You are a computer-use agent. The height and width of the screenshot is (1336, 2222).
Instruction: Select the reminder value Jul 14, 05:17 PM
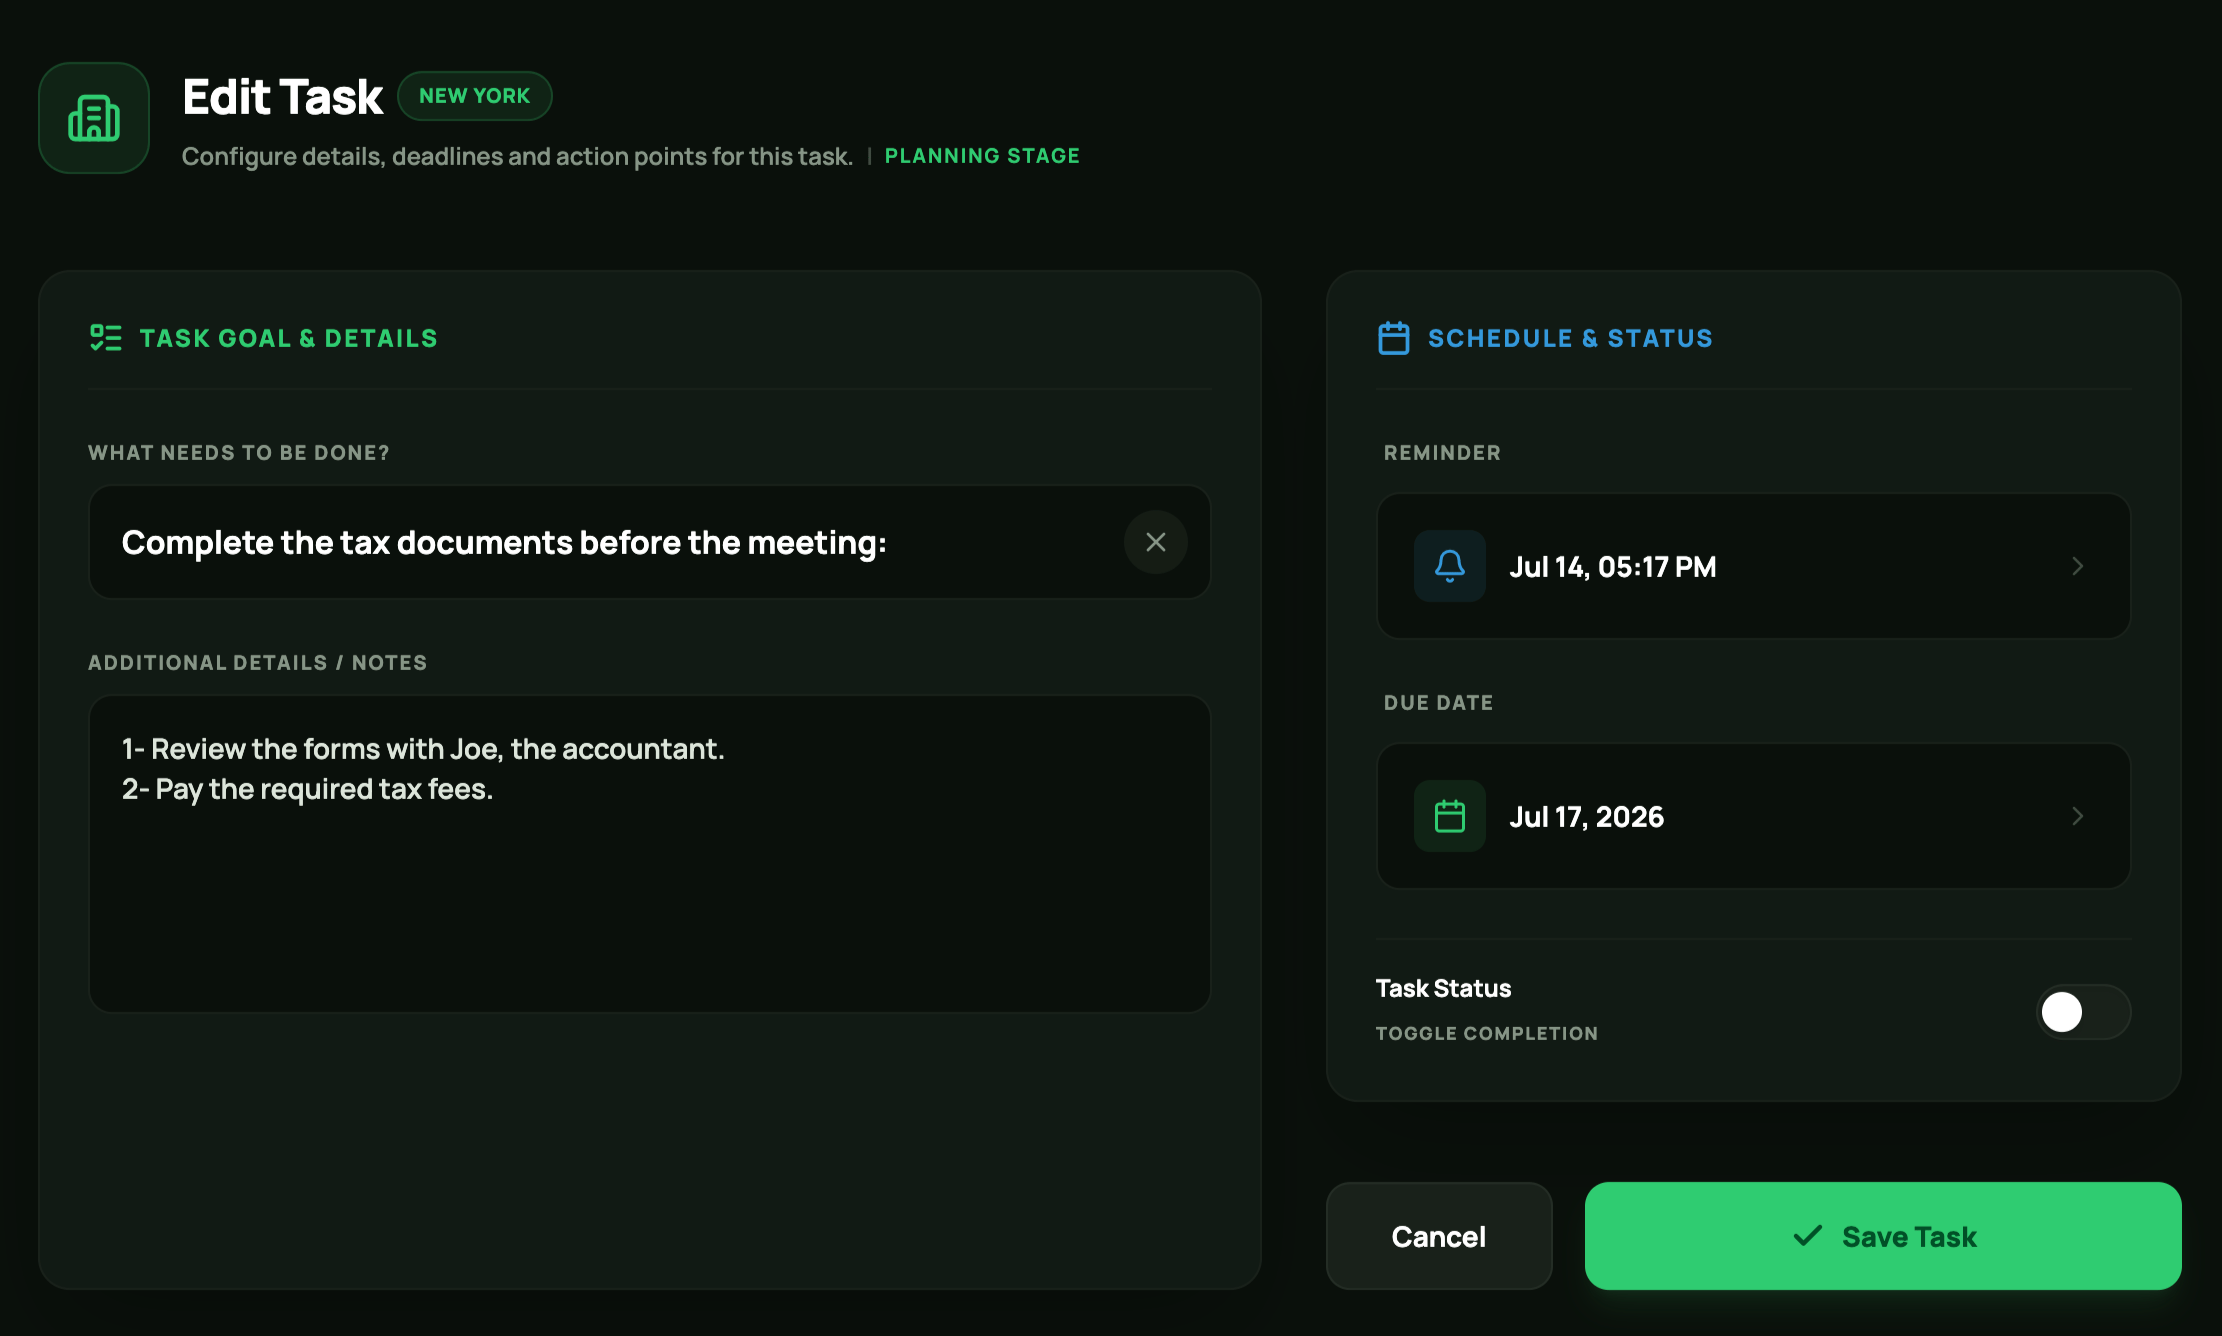(x=1612, y=567)
